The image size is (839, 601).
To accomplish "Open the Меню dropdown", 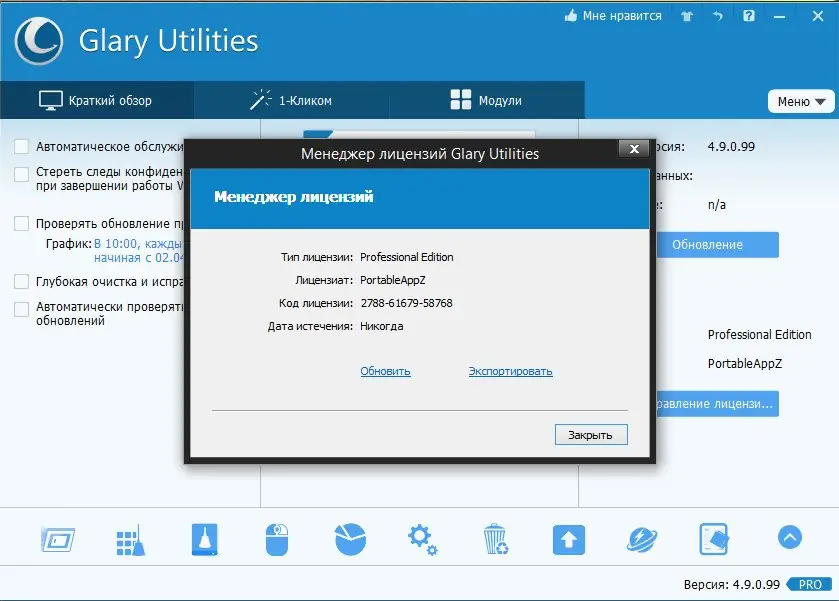I will pyautogui.click(x=801, y=101).
